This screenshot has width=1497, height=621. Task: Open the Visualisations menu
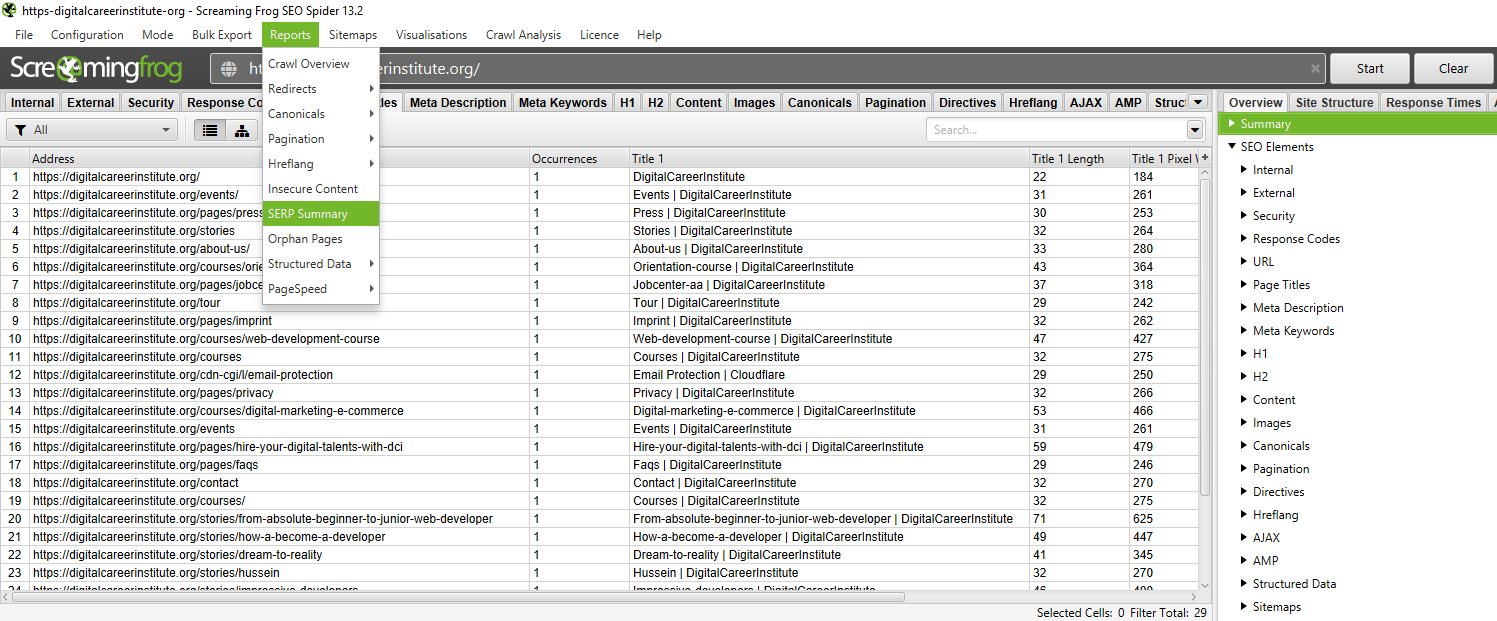click(x=431, y=35)
